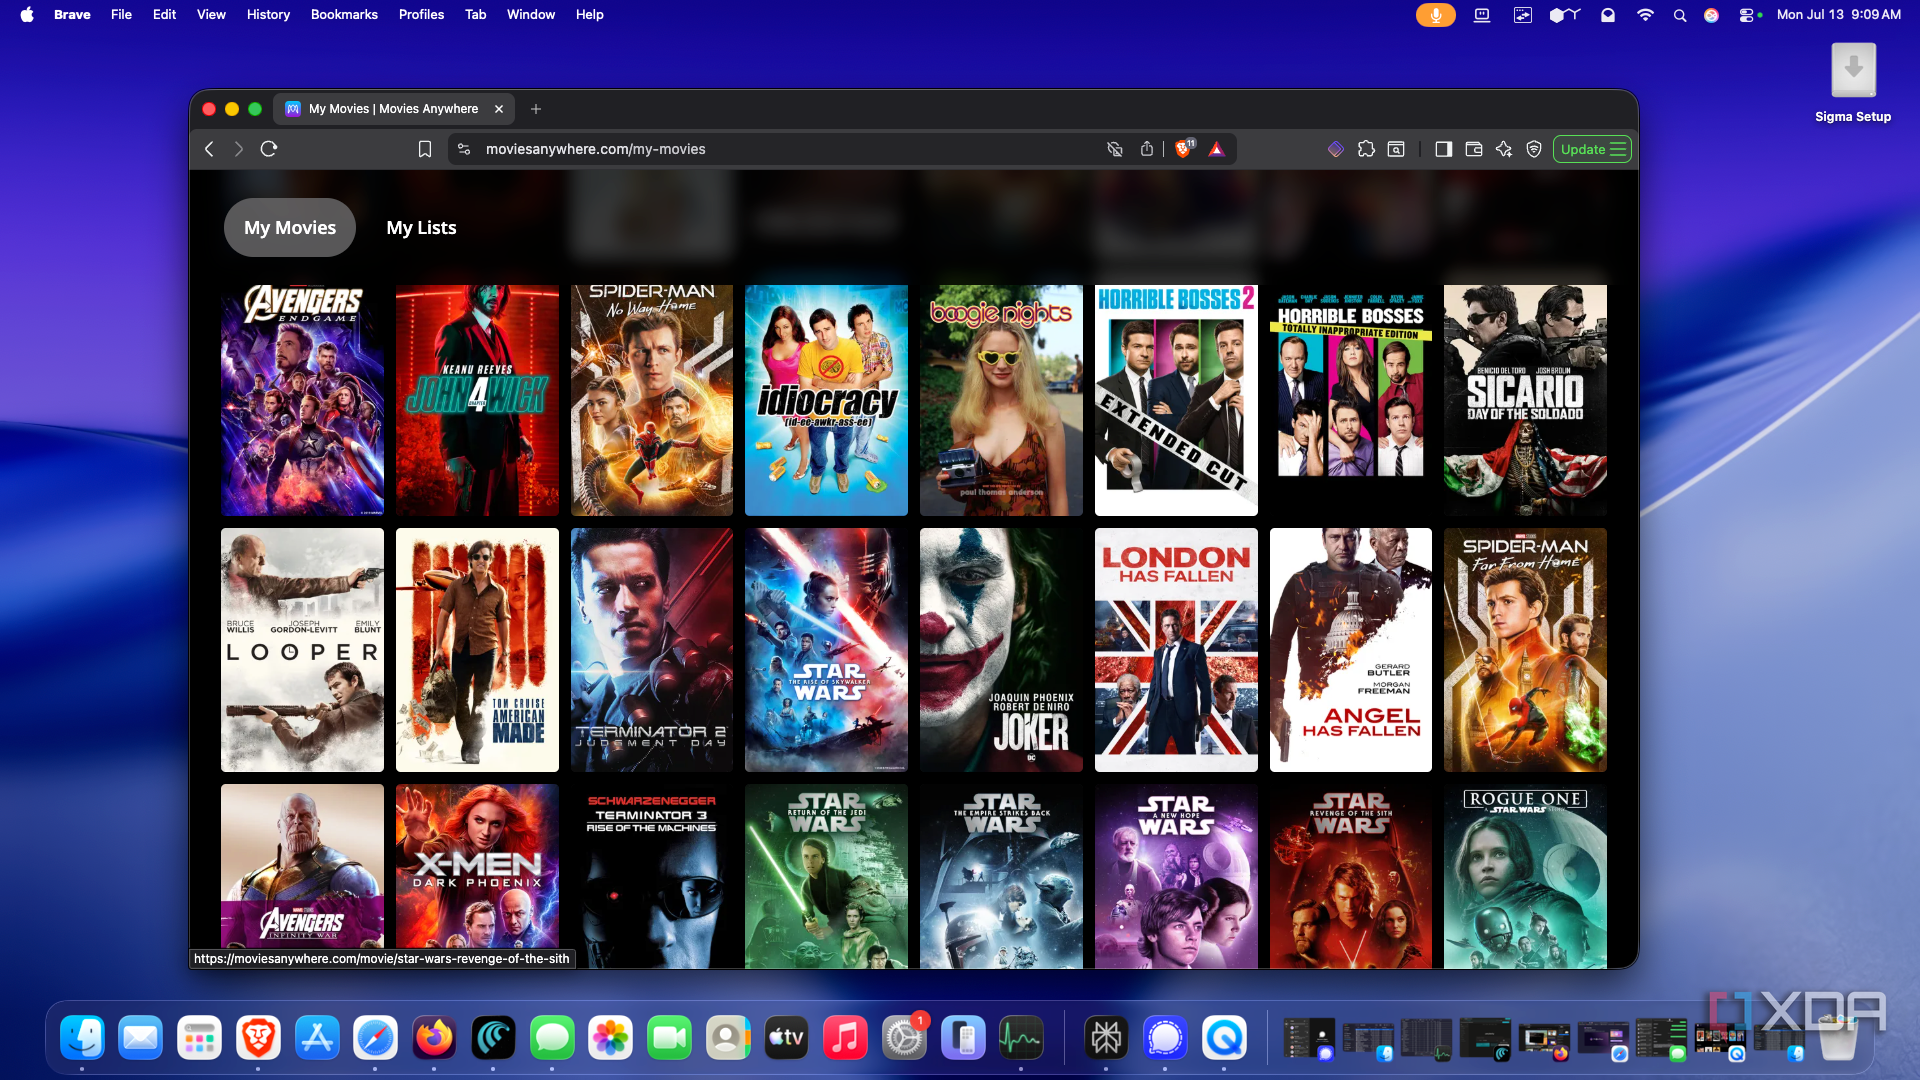
Task: Open Terminator 3 Rise of the Machines poster
Action: pyautogui.click(x=652, y=876)
